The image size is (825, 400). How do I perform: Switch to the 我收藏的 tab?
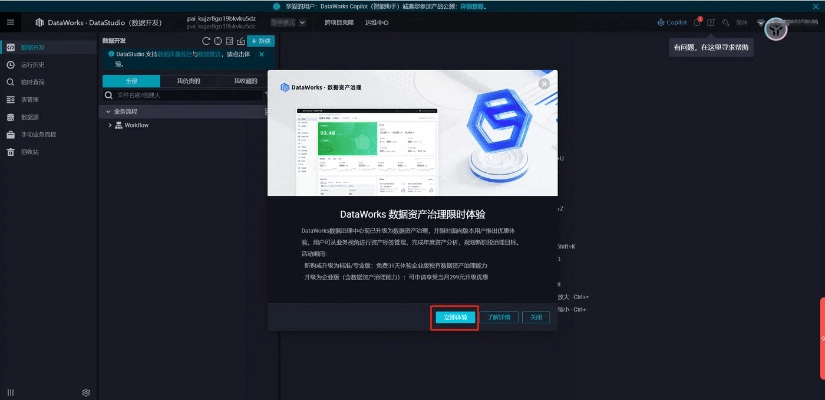tap(246, 81)
